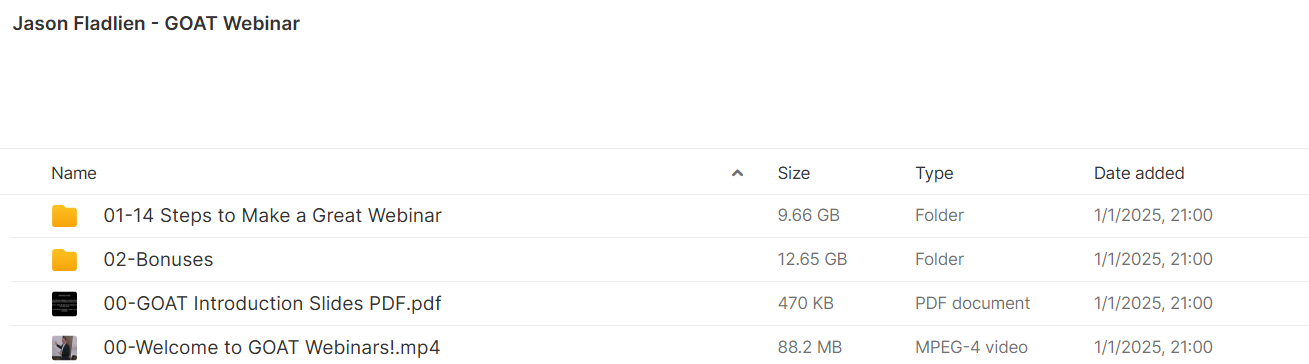This screenshot has width=1309, height=364.
Task: Select the Welcome to GOAT Webinars video thumbnail
Action: pos(64,348)
